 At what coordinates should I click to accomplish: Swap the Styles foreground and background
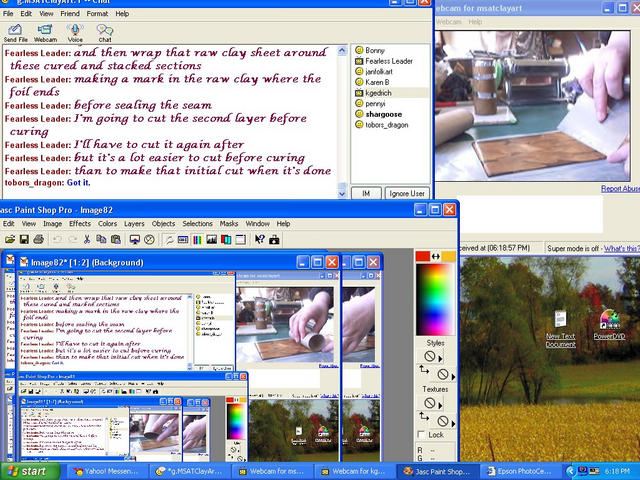(424, 370)
